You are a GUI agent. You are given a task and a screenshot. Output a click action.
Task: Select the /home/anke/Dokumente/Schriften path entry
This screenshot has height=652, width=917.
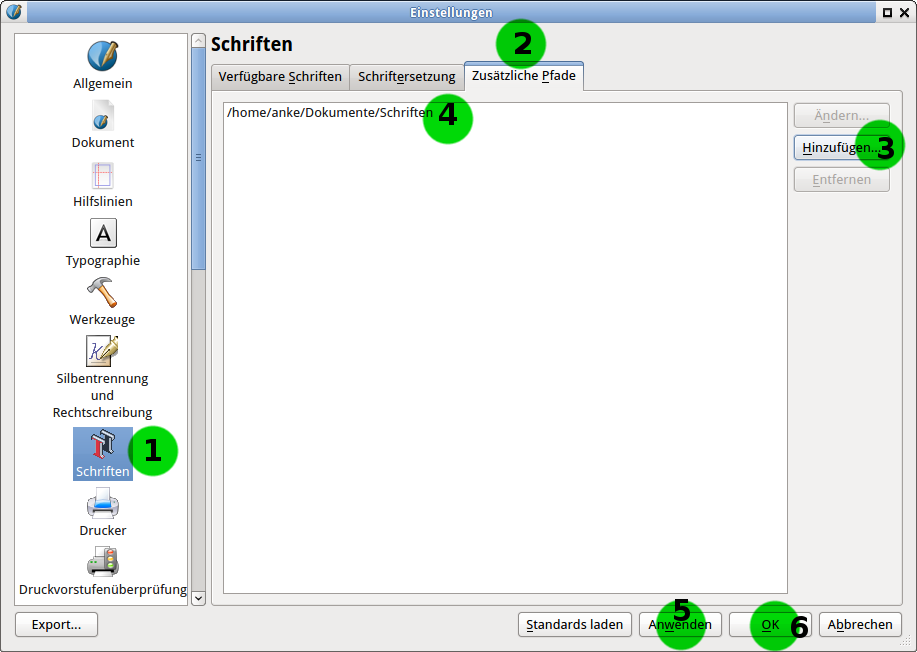(x=328, y=112)
